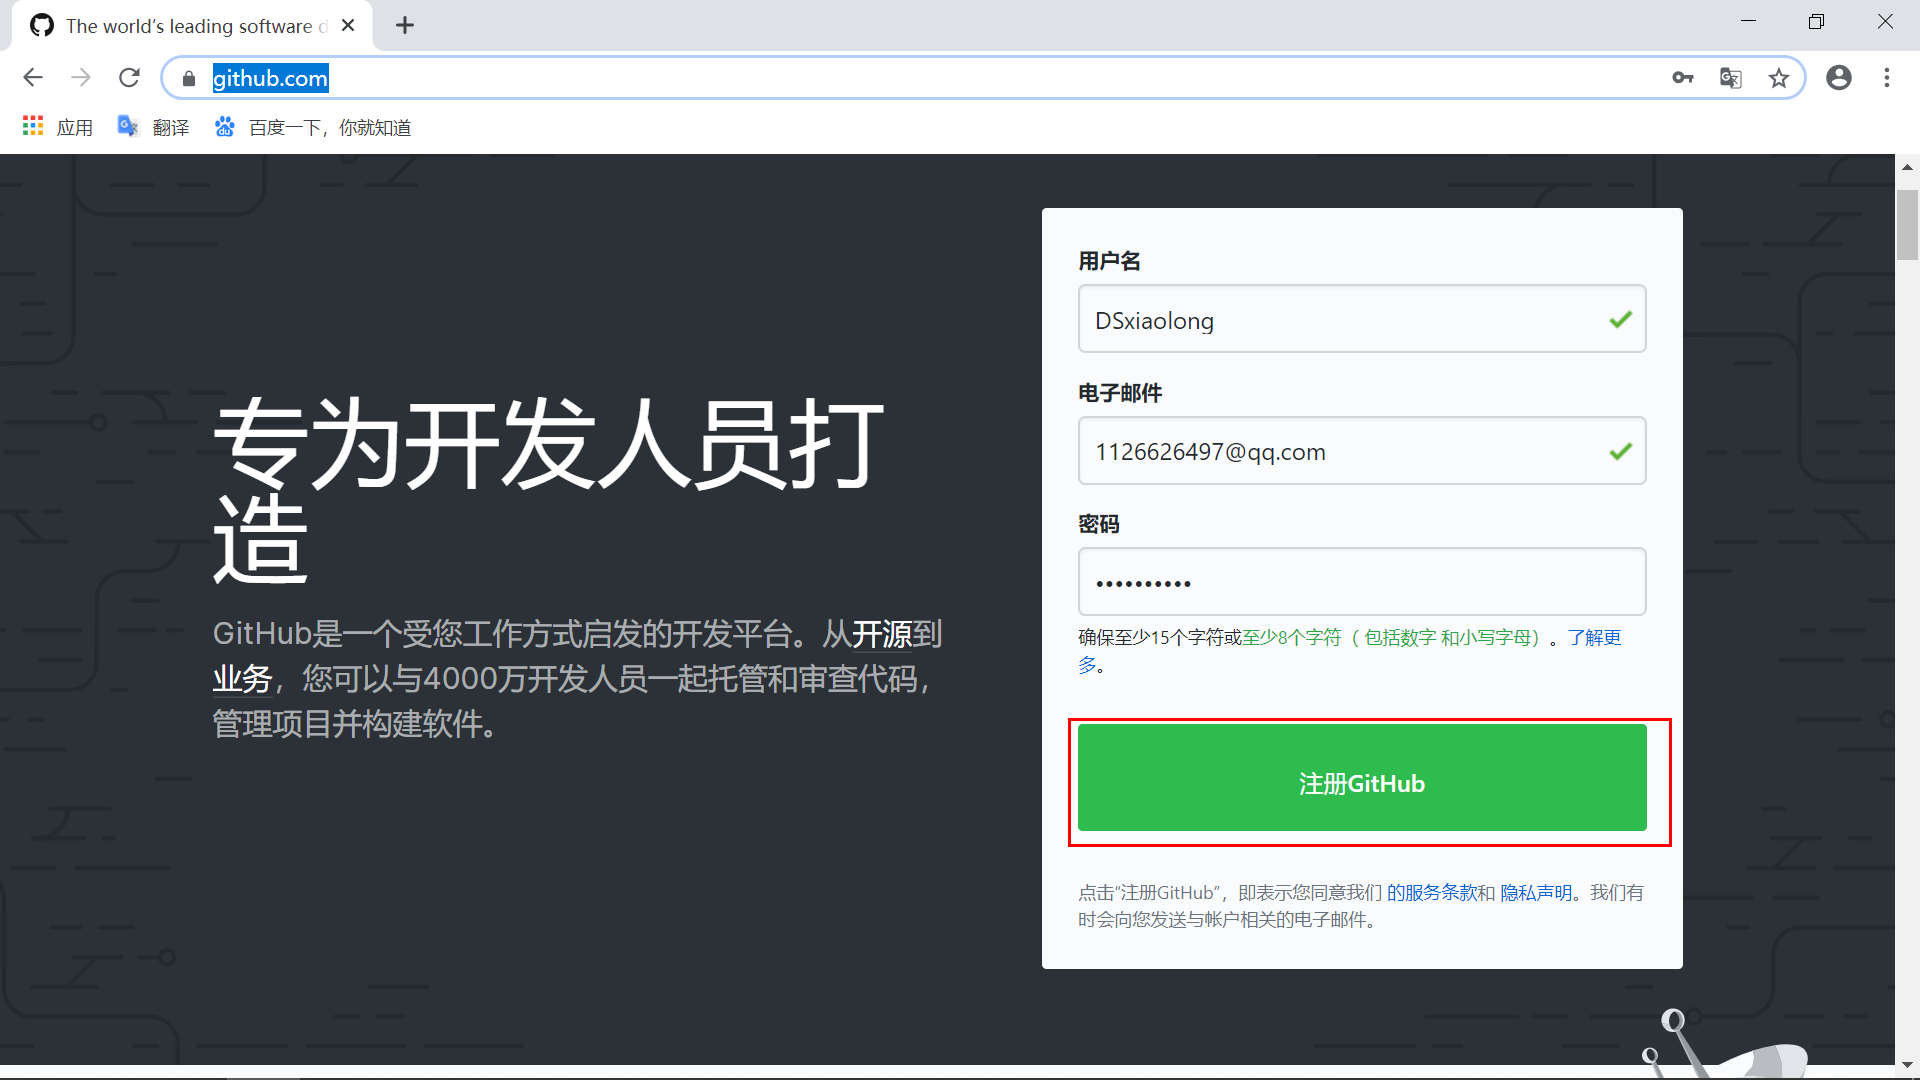Reload the GitHub page

129,78
